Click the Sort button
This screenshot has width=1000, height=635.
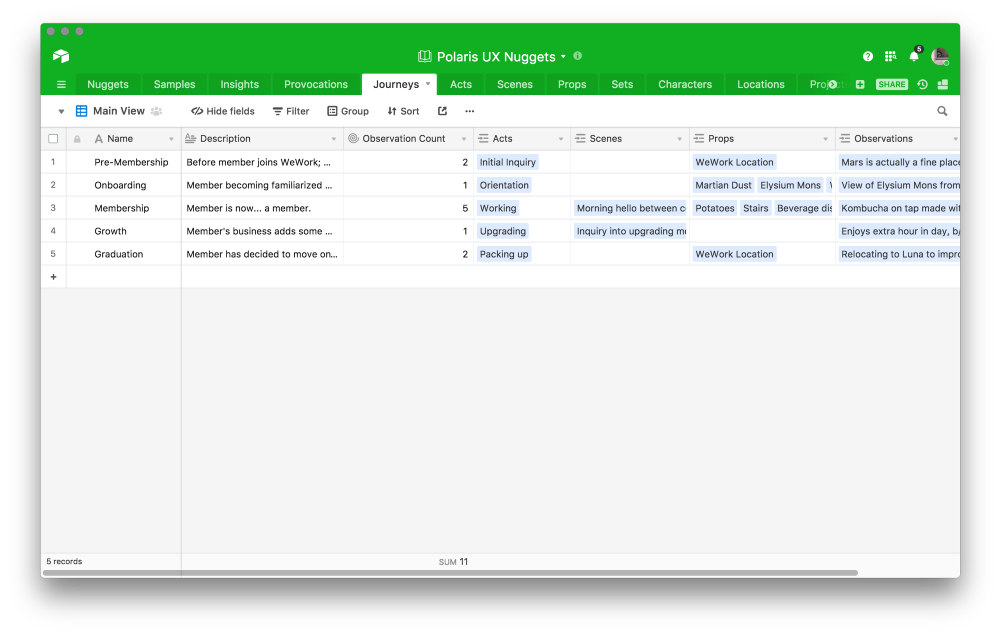[x=403, y=111]
